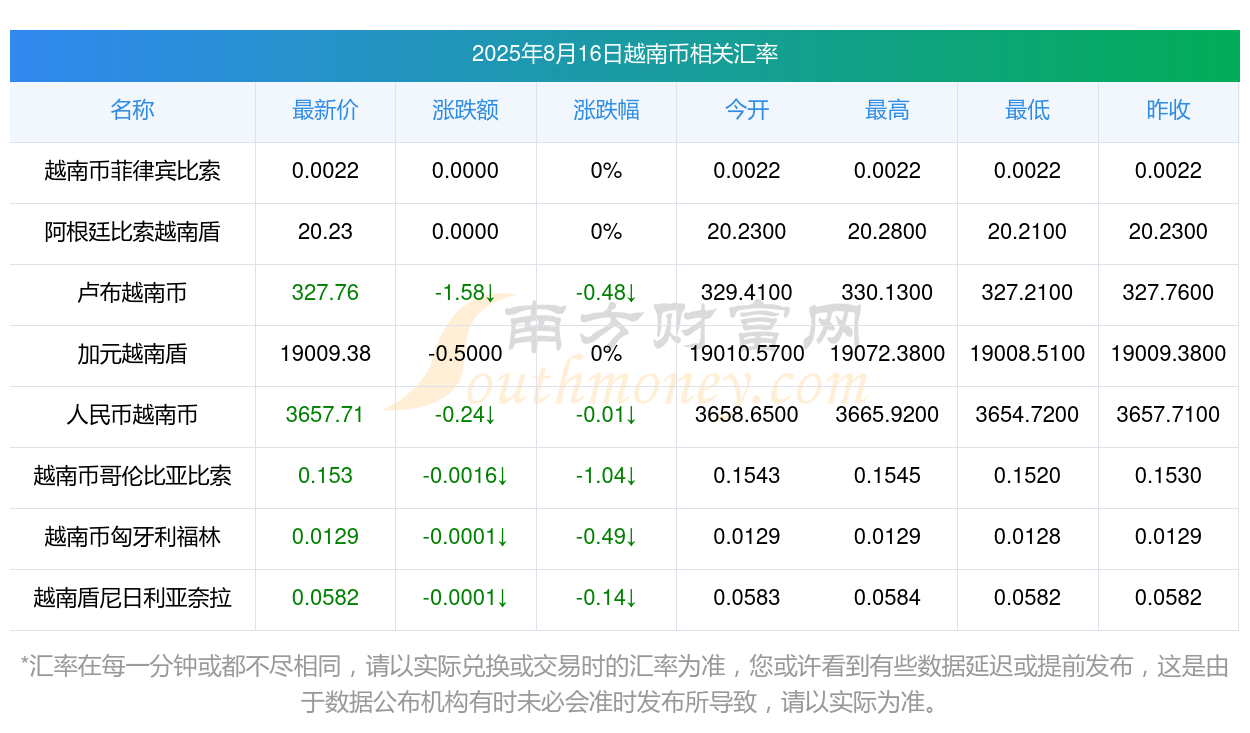This screenshot has height=733, width=1250.
Task: Click the low value 3654.7200
Action: pos(1027,415)
